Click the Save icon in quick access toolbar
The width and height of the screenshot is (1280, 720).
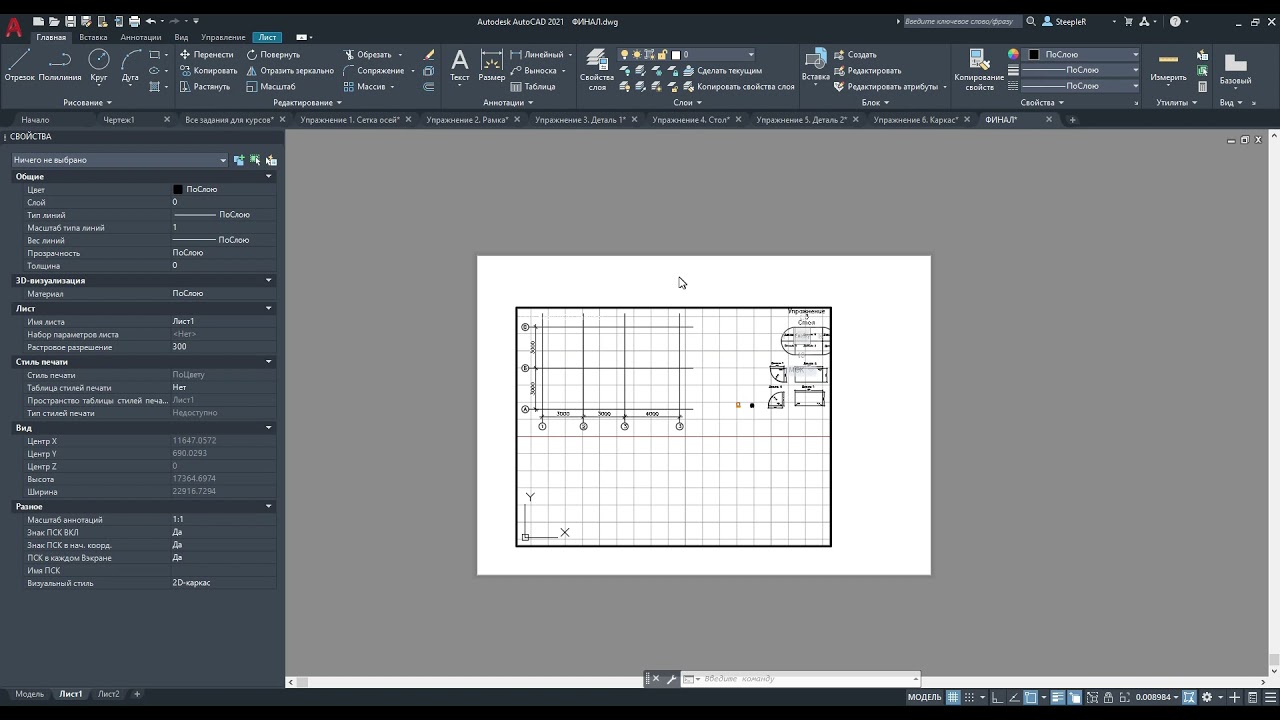click(70, 21)
